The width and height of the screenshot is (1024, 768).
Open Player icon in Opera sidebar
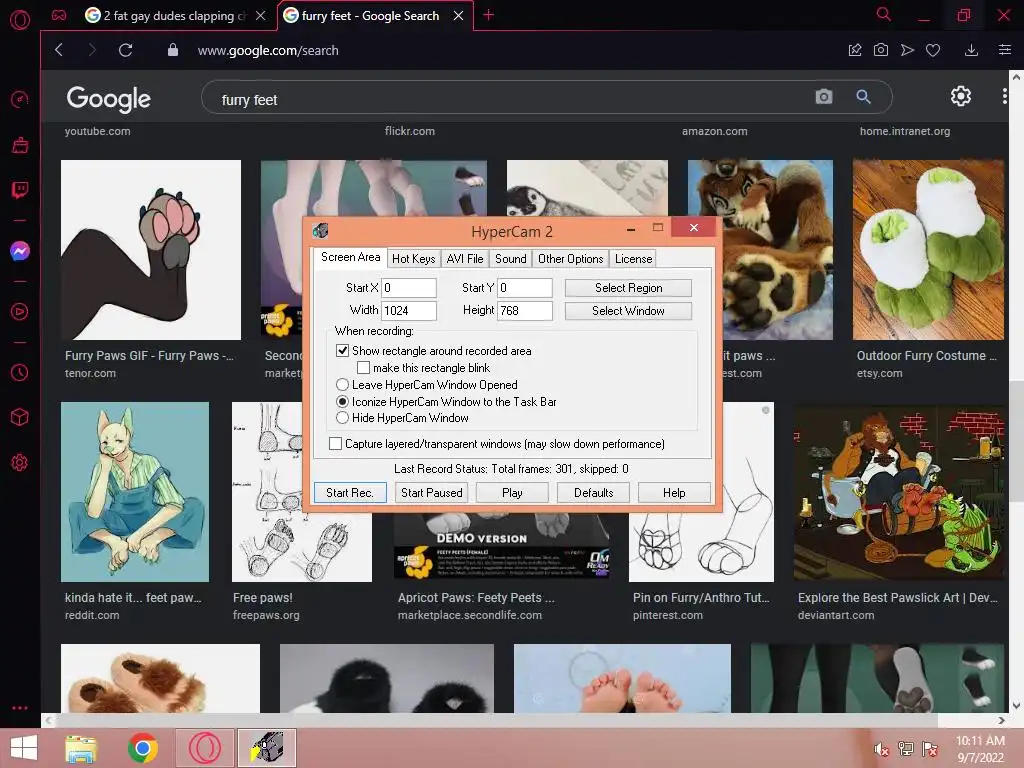click(x=20, y=312)
